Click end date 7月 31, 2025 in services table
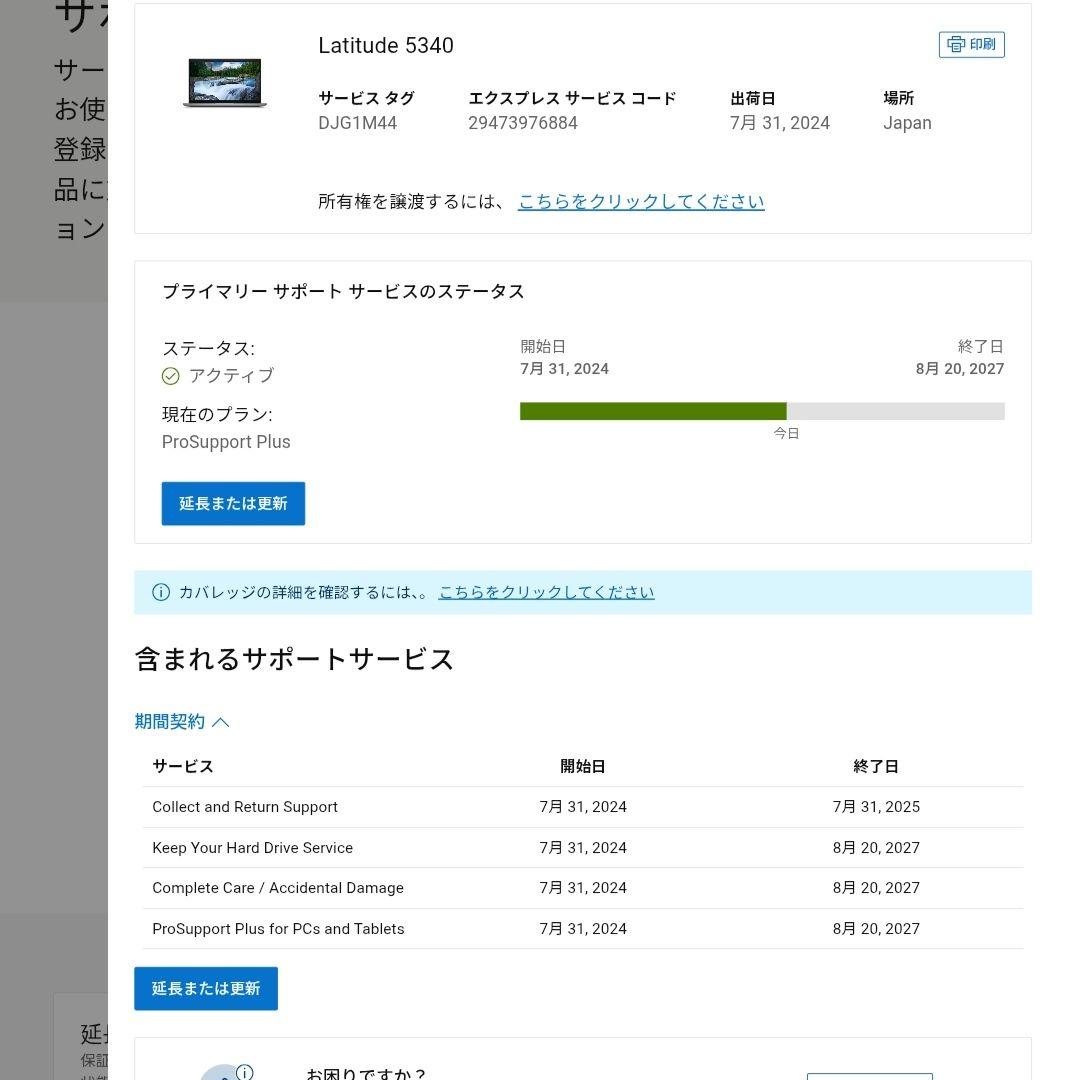The width and height of the screenshot is (1080, 1080). pyautogui.click(x=876, y=807)
